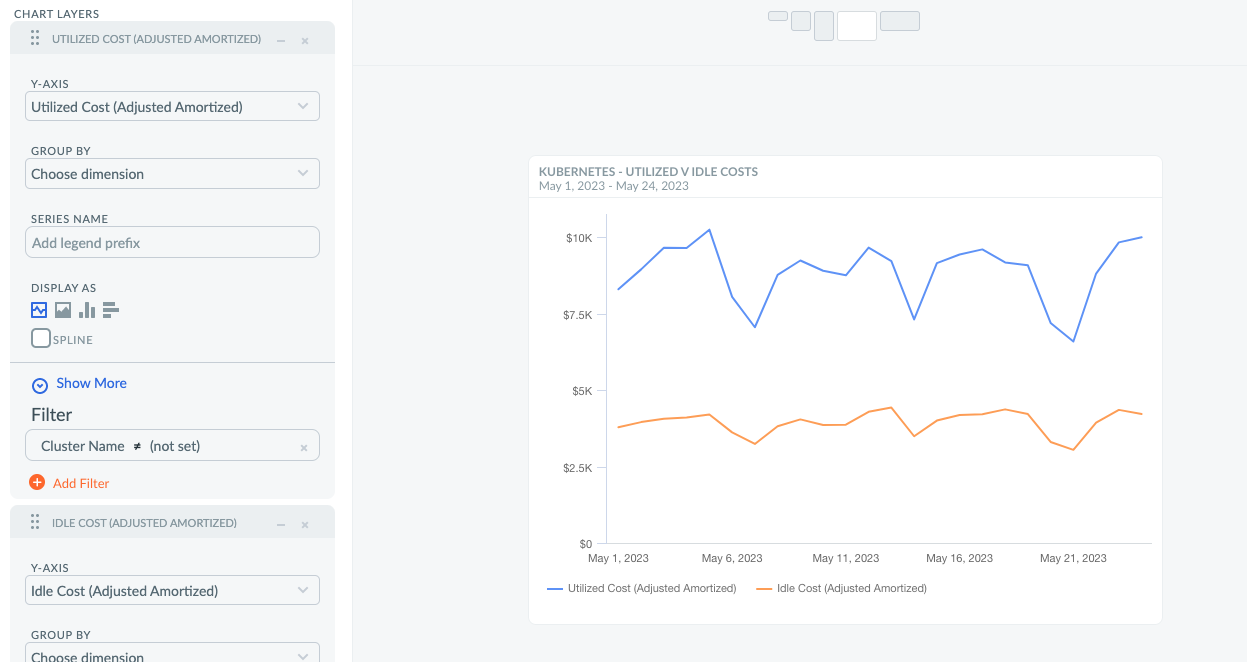Image resolution: width=1247 pixels, height=662 pixels.
Task: Collapse the Utilized Cost layer panel
Action: tap(281, 41)
